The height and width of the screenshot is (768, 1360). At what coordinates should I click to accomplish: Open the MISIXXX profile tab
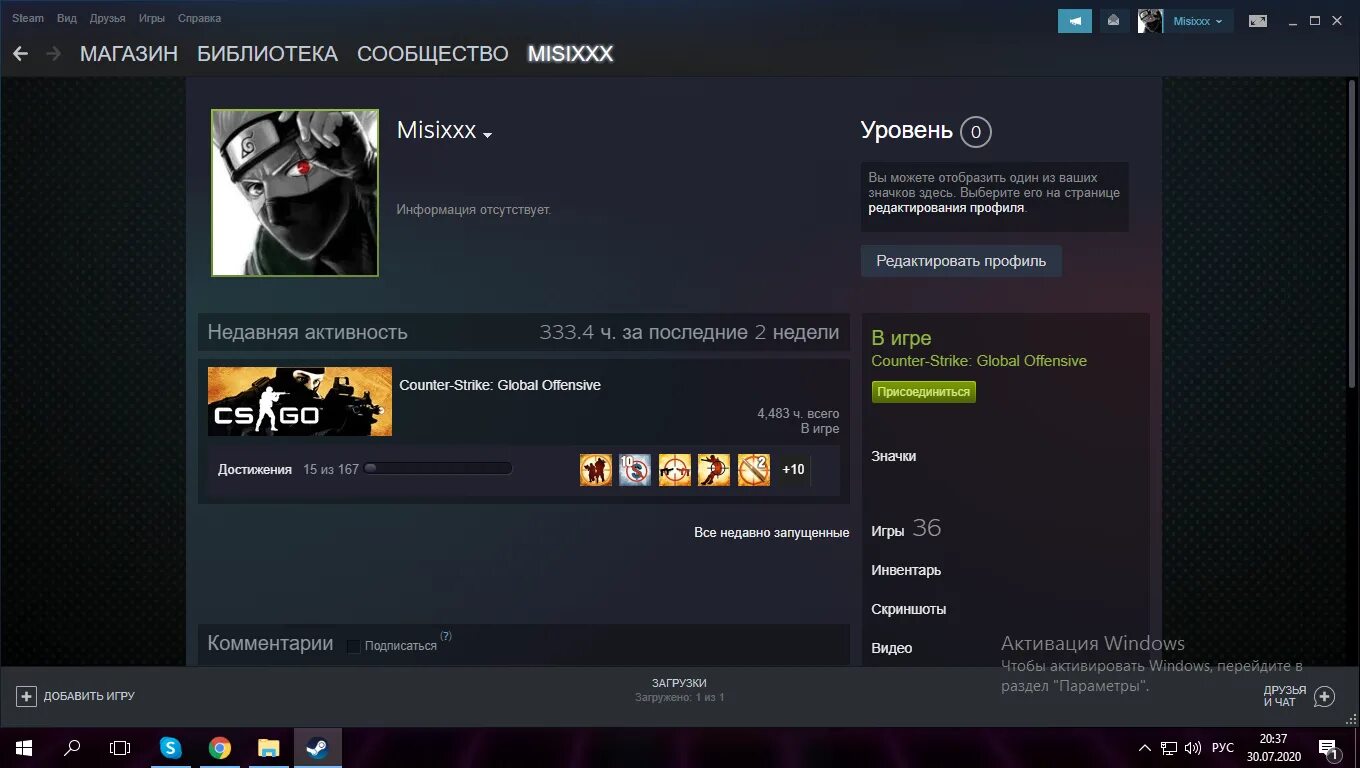click(570, 54)
